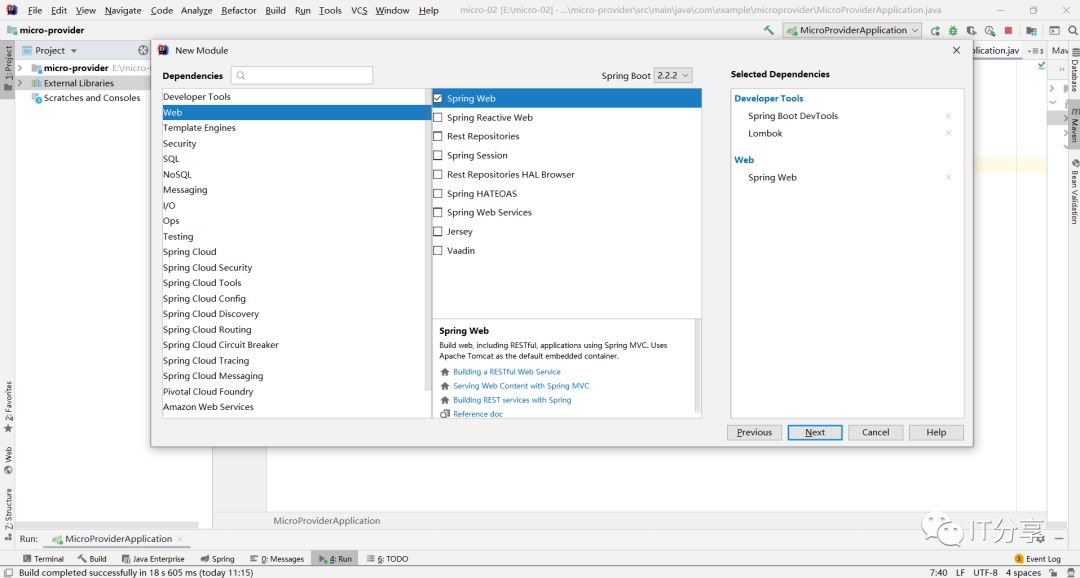Image resolution: width=1080 pixels, height=578 pixels.
Task: Click the Reference doc icon link
Action: click(445, 414)
